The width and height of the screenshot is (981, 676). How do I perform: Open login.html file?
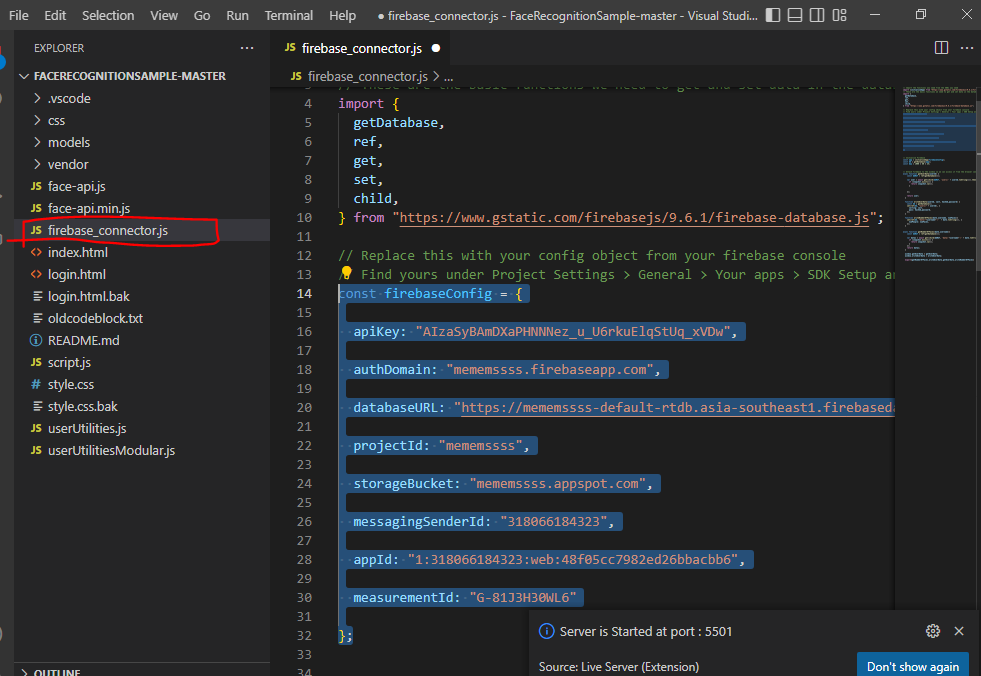tap(142, 274)
